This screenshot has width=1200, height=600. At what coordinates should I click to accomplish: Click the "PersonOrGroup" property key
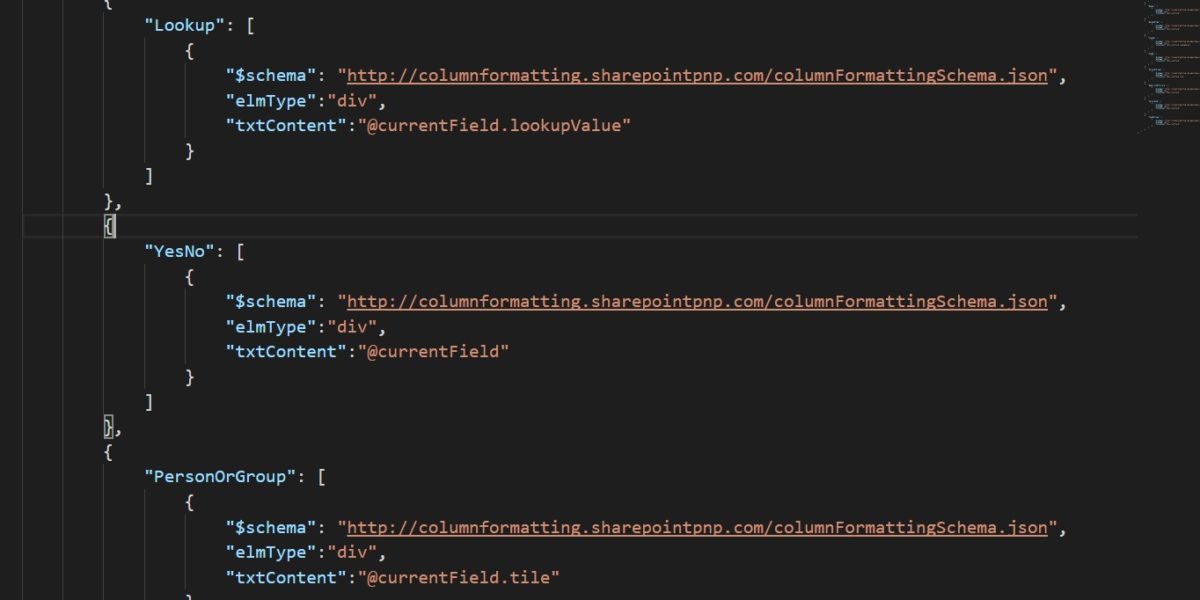pos(221,477)
